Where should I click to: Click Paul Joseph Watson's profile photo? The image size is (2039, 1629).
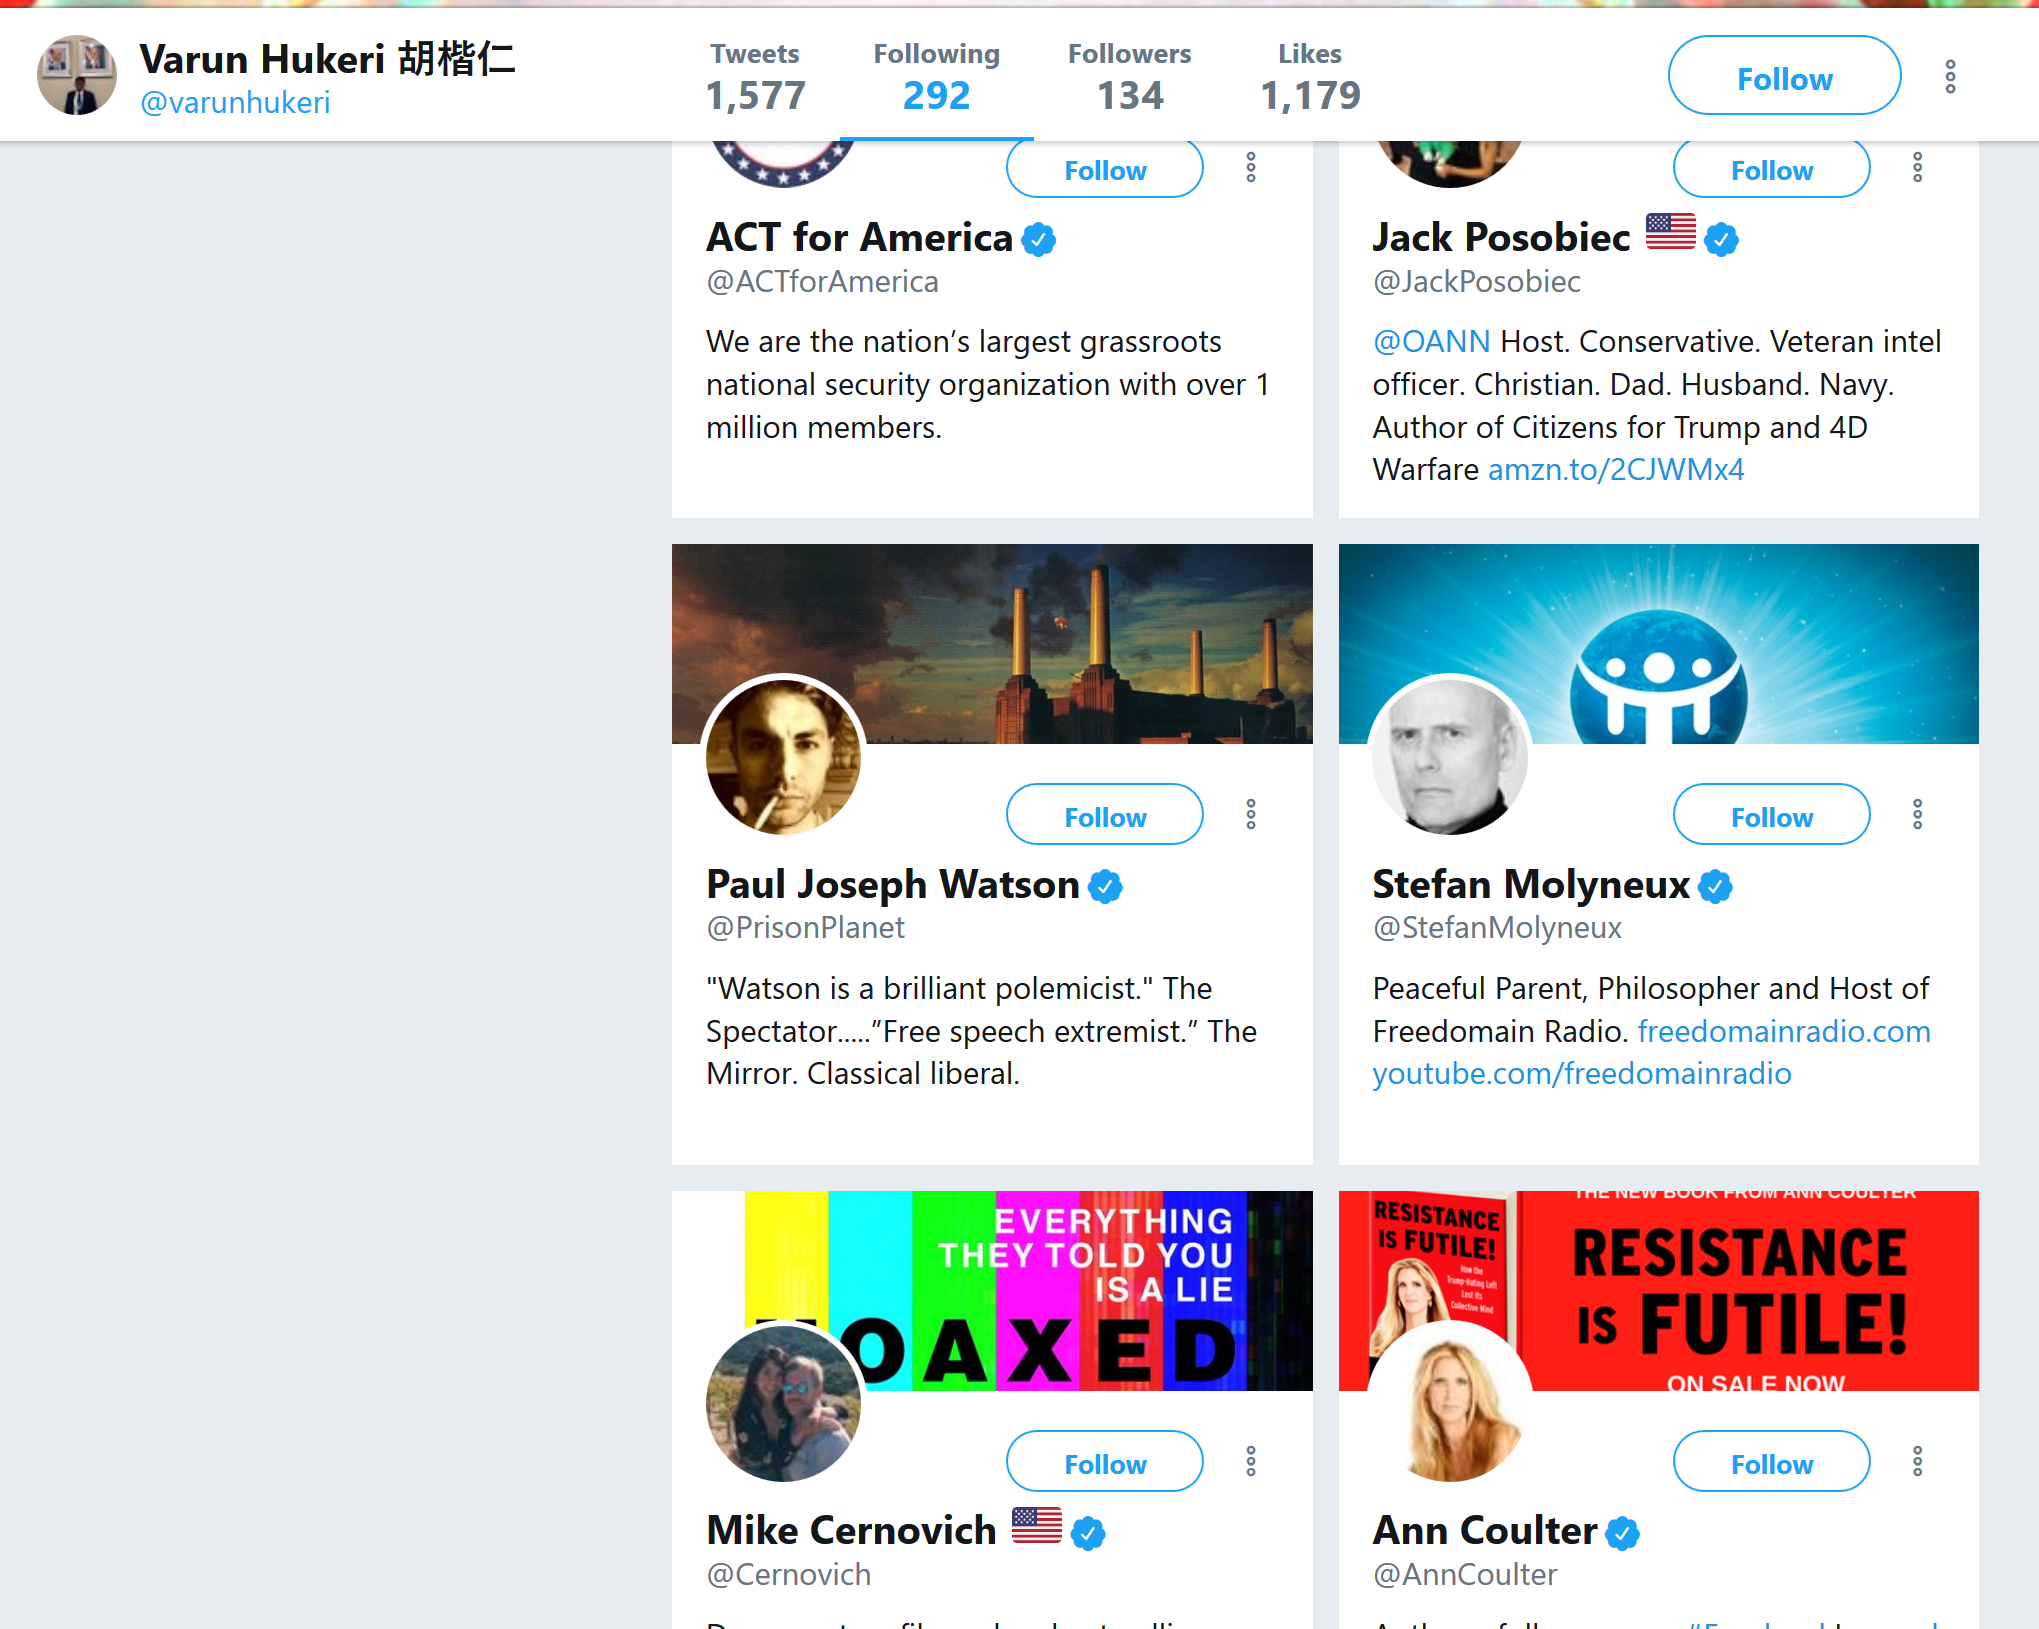[x=783, y=756]
